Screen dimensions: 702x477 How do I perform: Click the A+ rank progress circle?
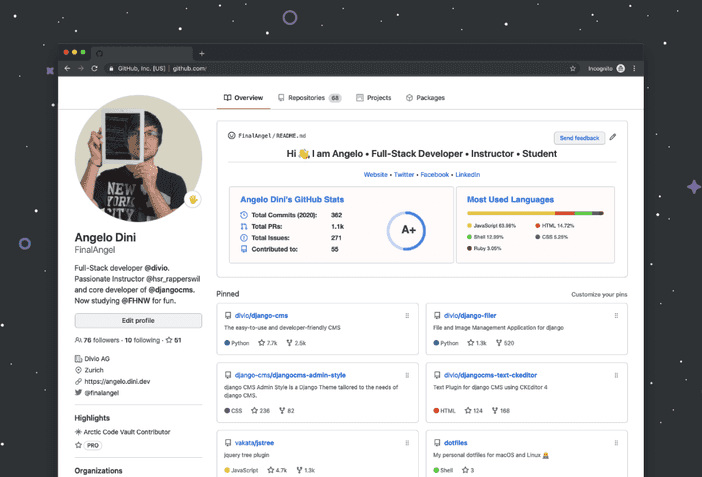pos(407,231)
